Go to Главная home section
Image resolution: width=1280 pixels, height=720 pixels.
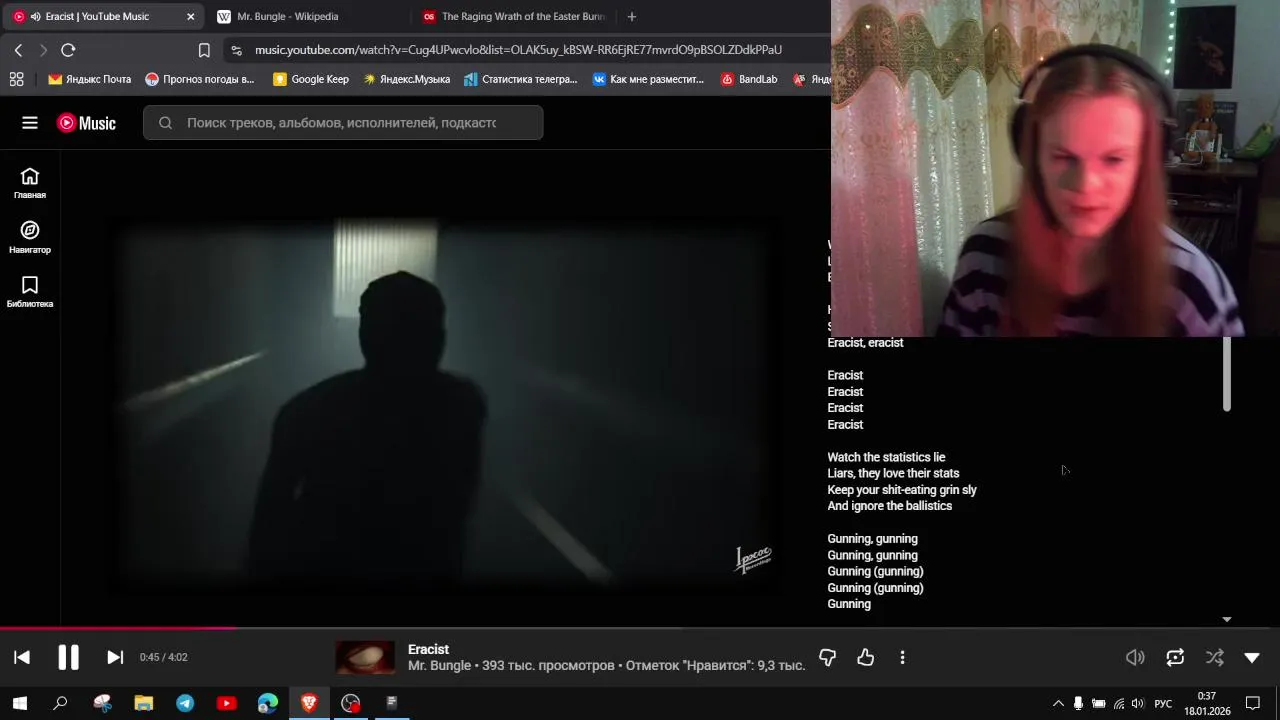(x=30, y=183)
